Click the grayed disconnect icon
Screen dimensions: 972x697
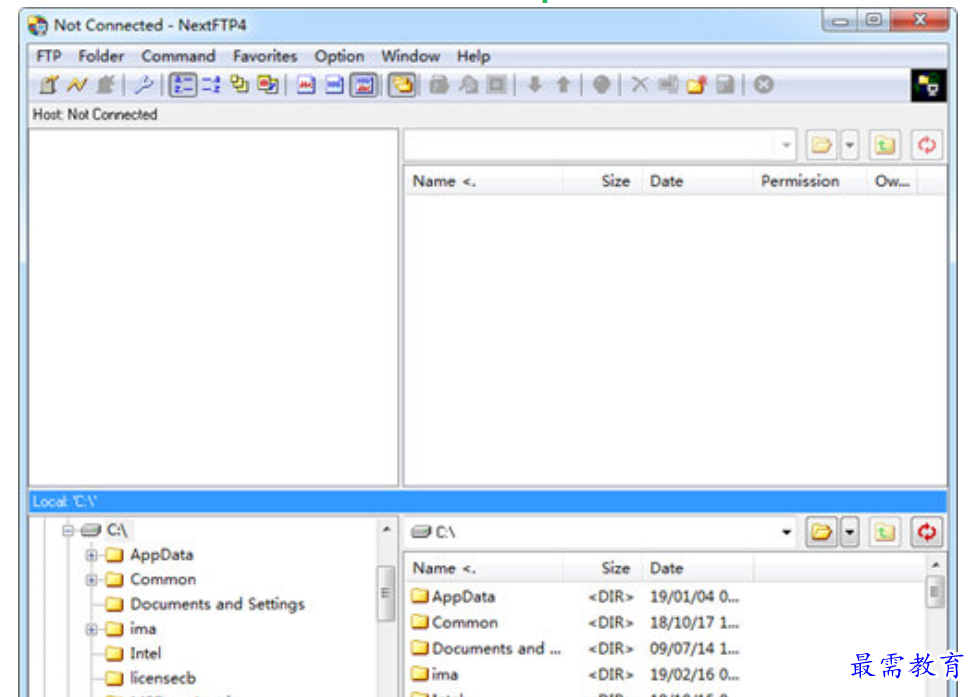point(106,85)
